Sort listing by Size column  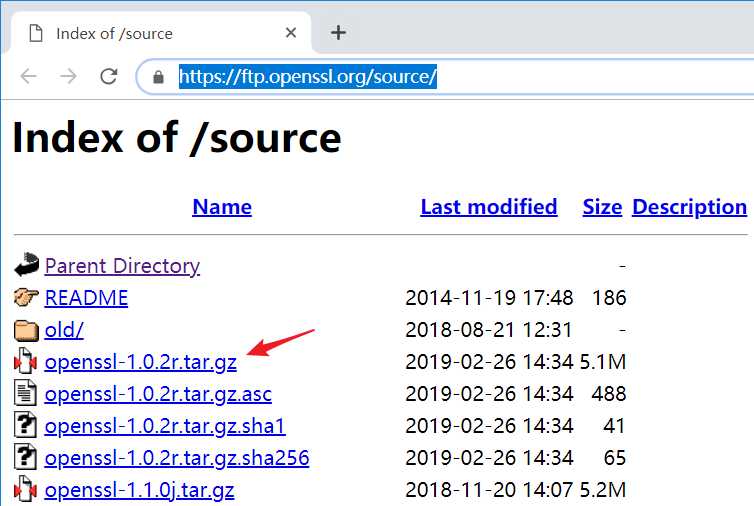coord(602,207)
